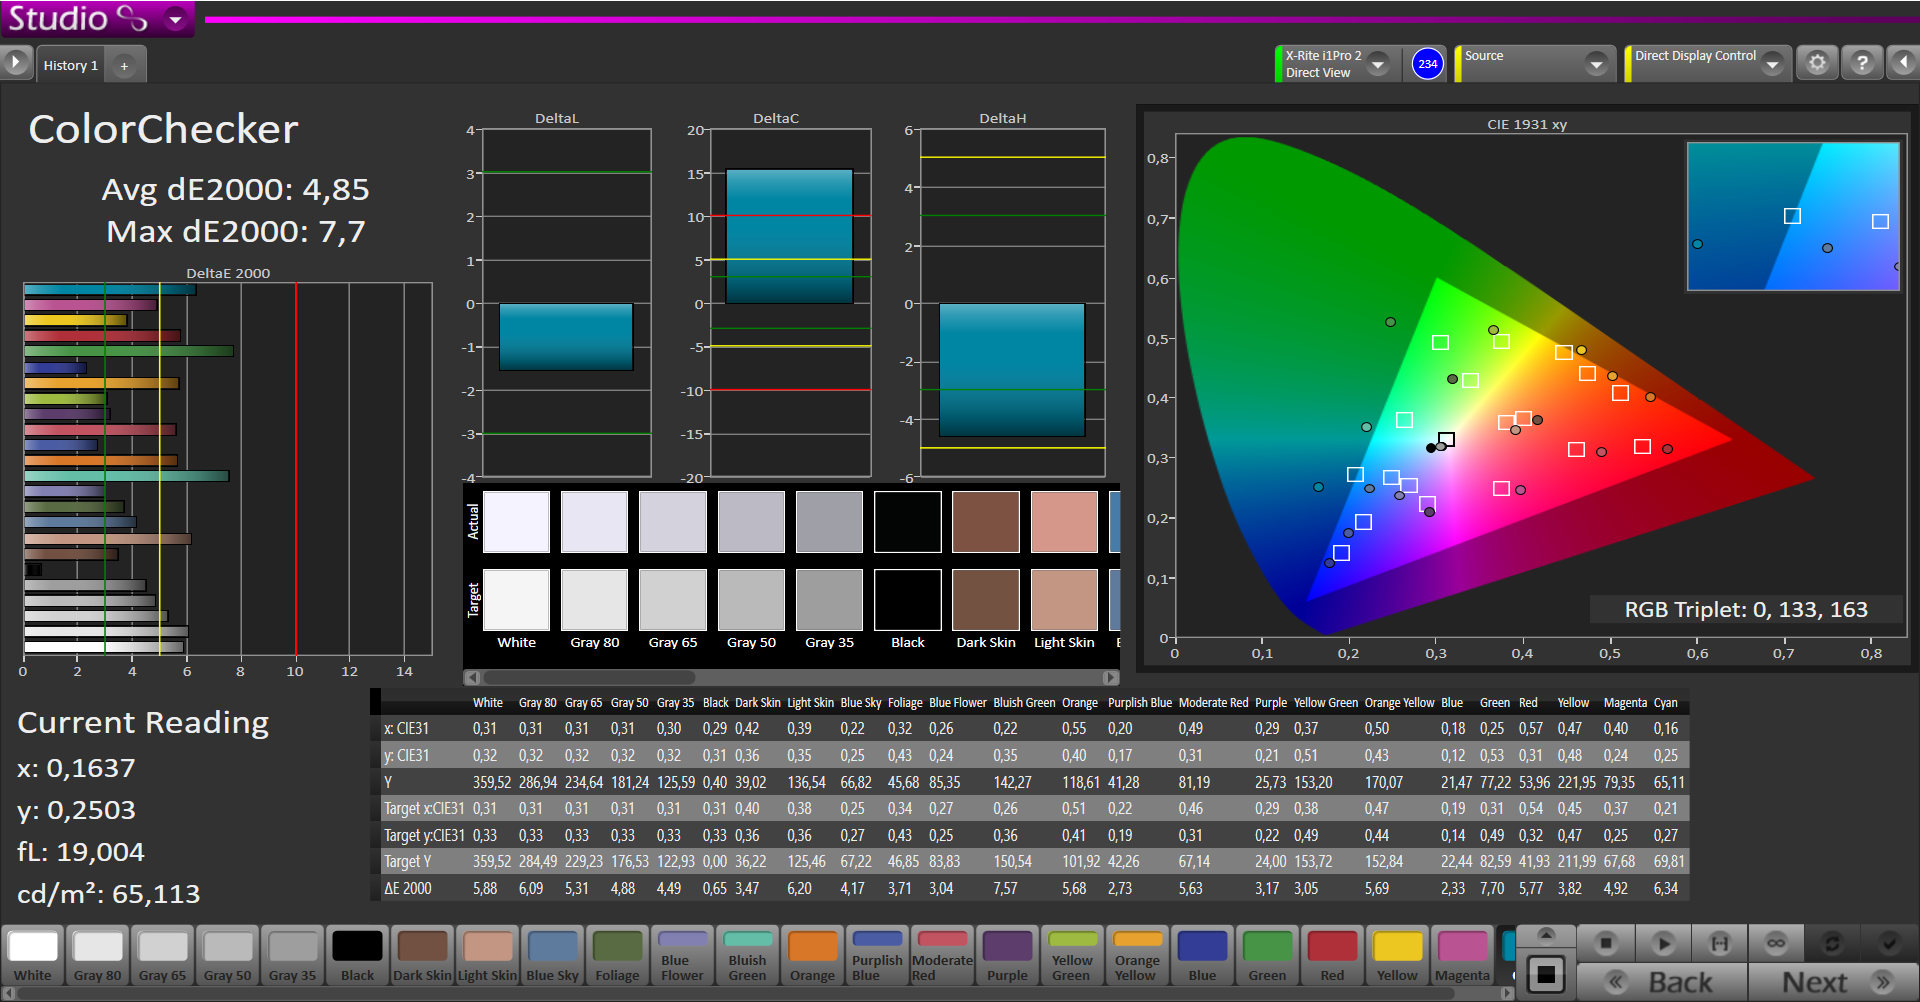
Task: Click the blue 234 meter status circle
Action: click(x=1427, y=64)
